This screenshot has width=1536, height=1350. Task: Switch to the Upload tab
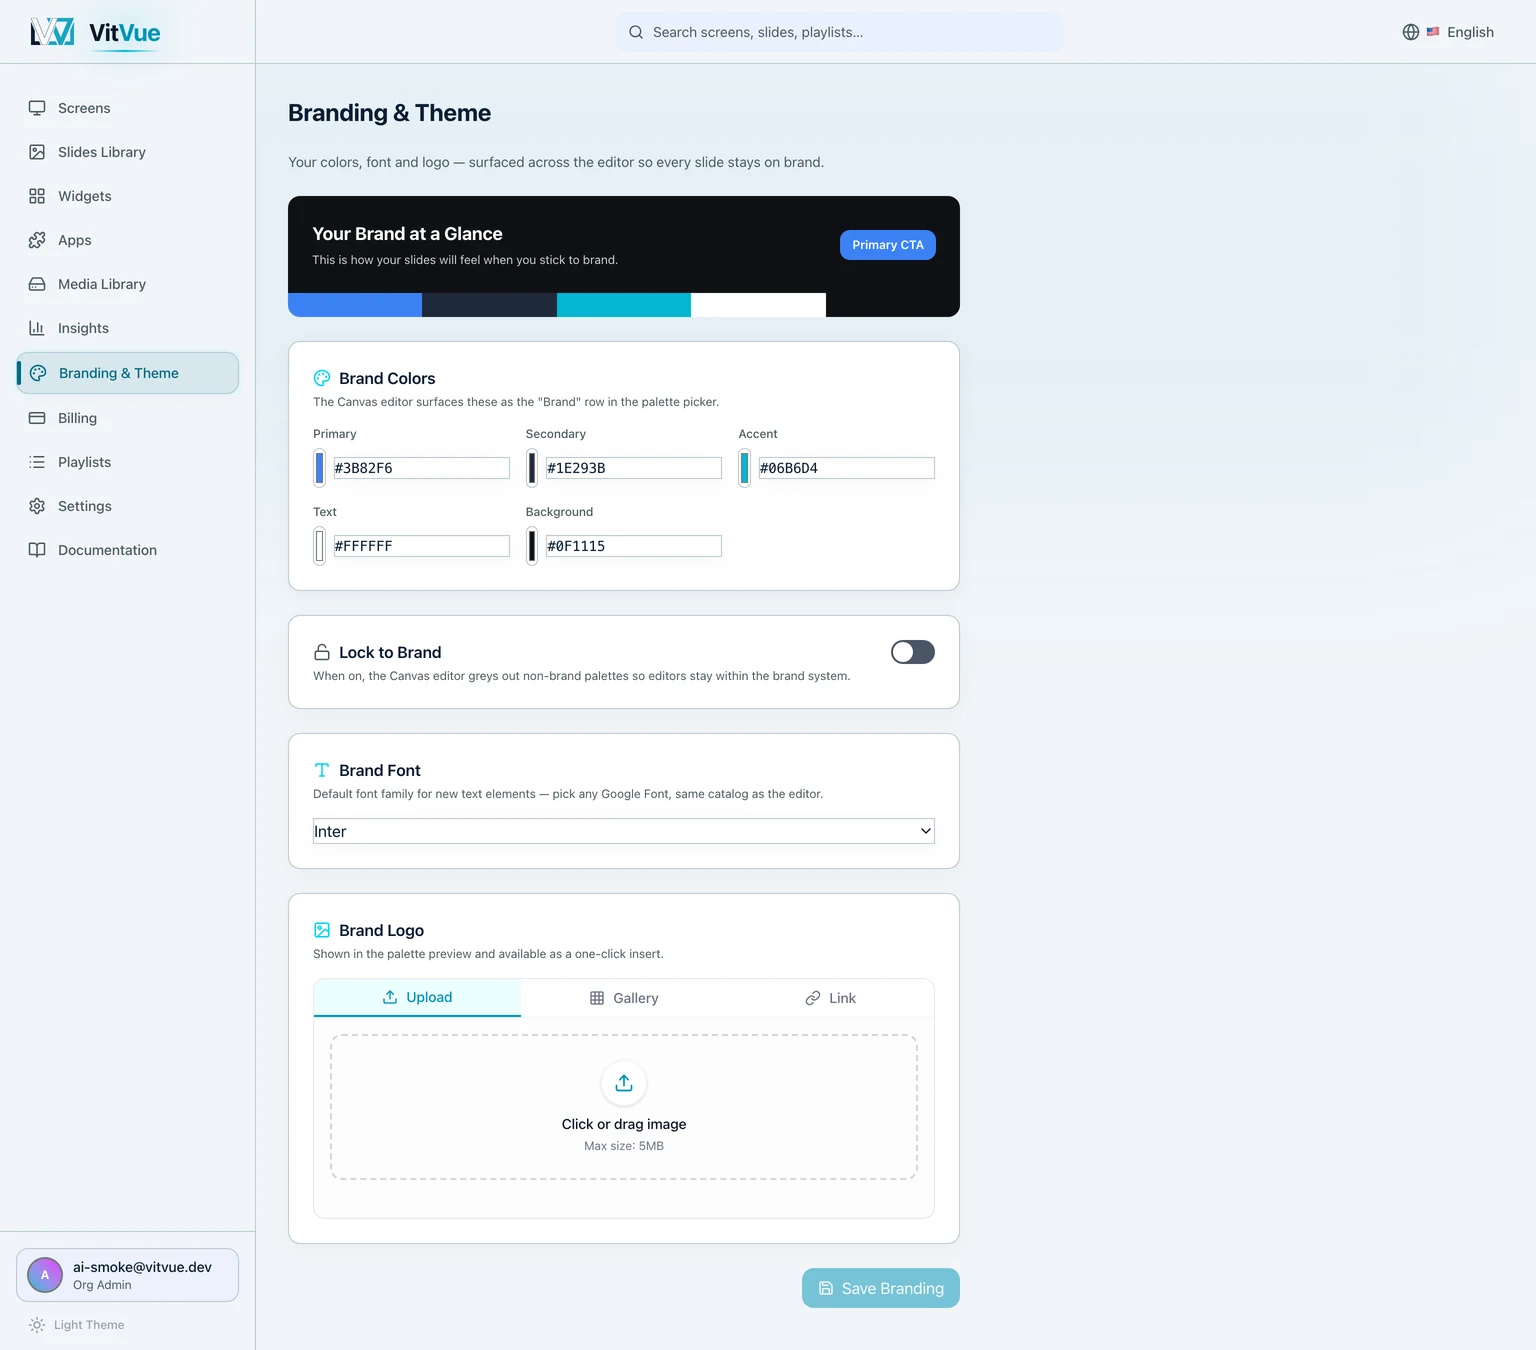[417, 997]
